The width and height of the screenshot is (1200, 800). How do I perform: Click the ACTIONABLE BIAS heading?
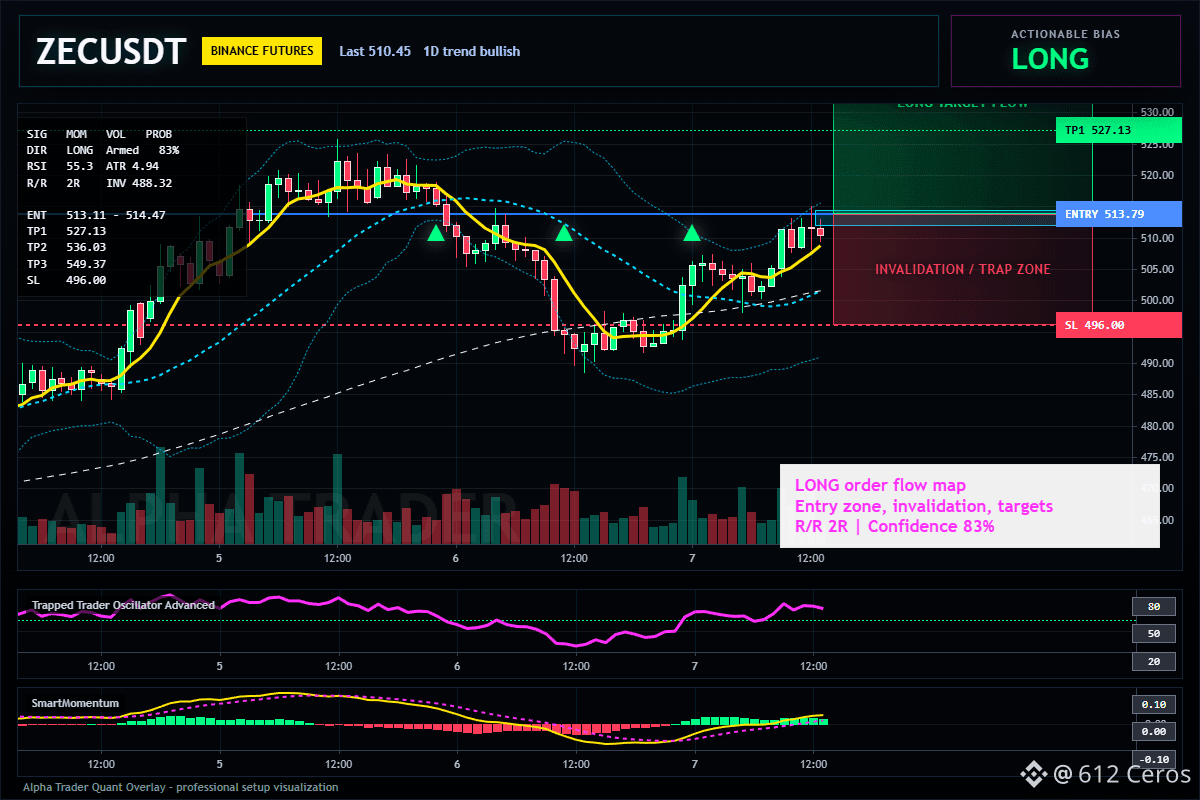tap(1065, 34)
